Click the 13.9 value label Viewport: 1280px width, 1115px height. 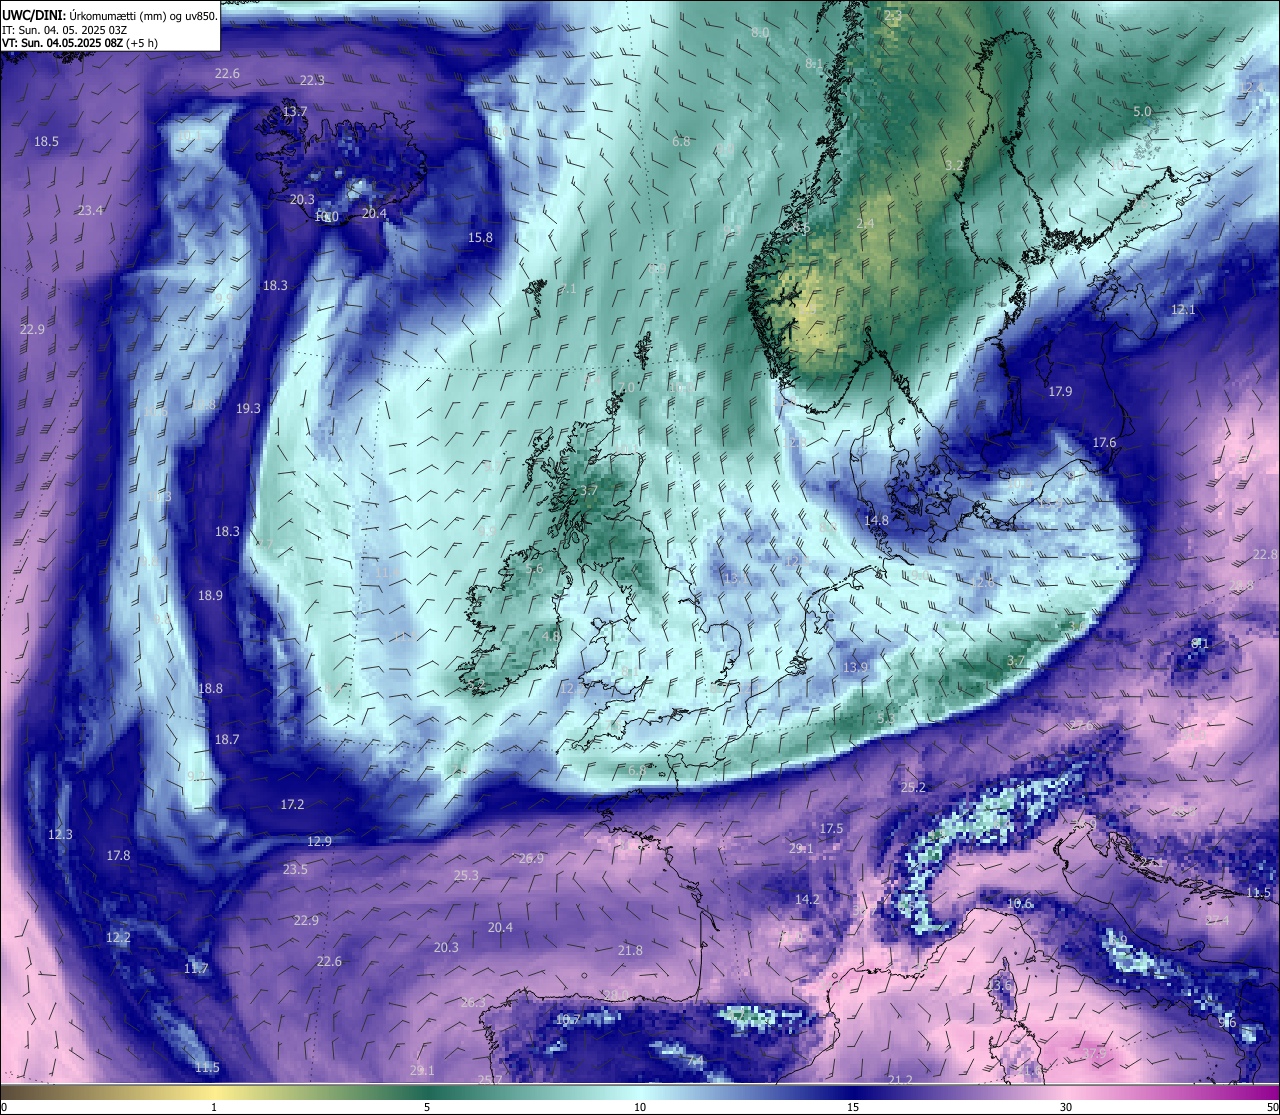(855, 667)
